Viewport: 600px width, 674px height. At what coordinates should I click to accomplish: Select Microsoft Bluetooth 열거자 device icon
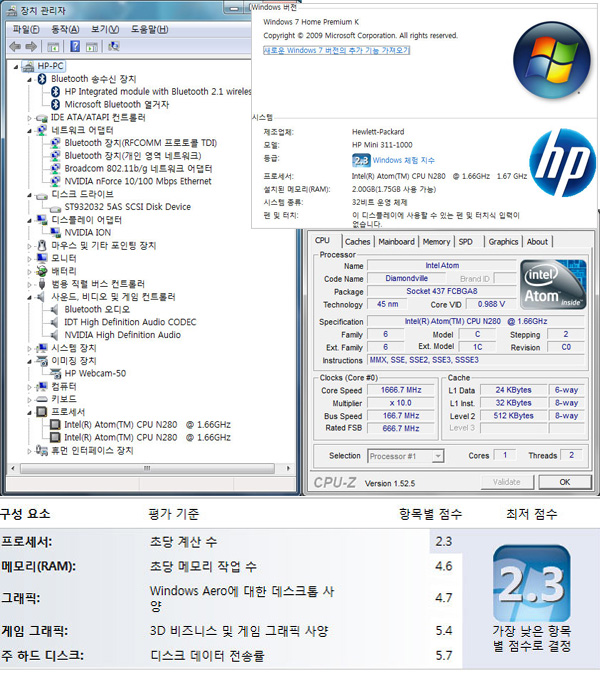pyautogui.click(x=55, y=104)
